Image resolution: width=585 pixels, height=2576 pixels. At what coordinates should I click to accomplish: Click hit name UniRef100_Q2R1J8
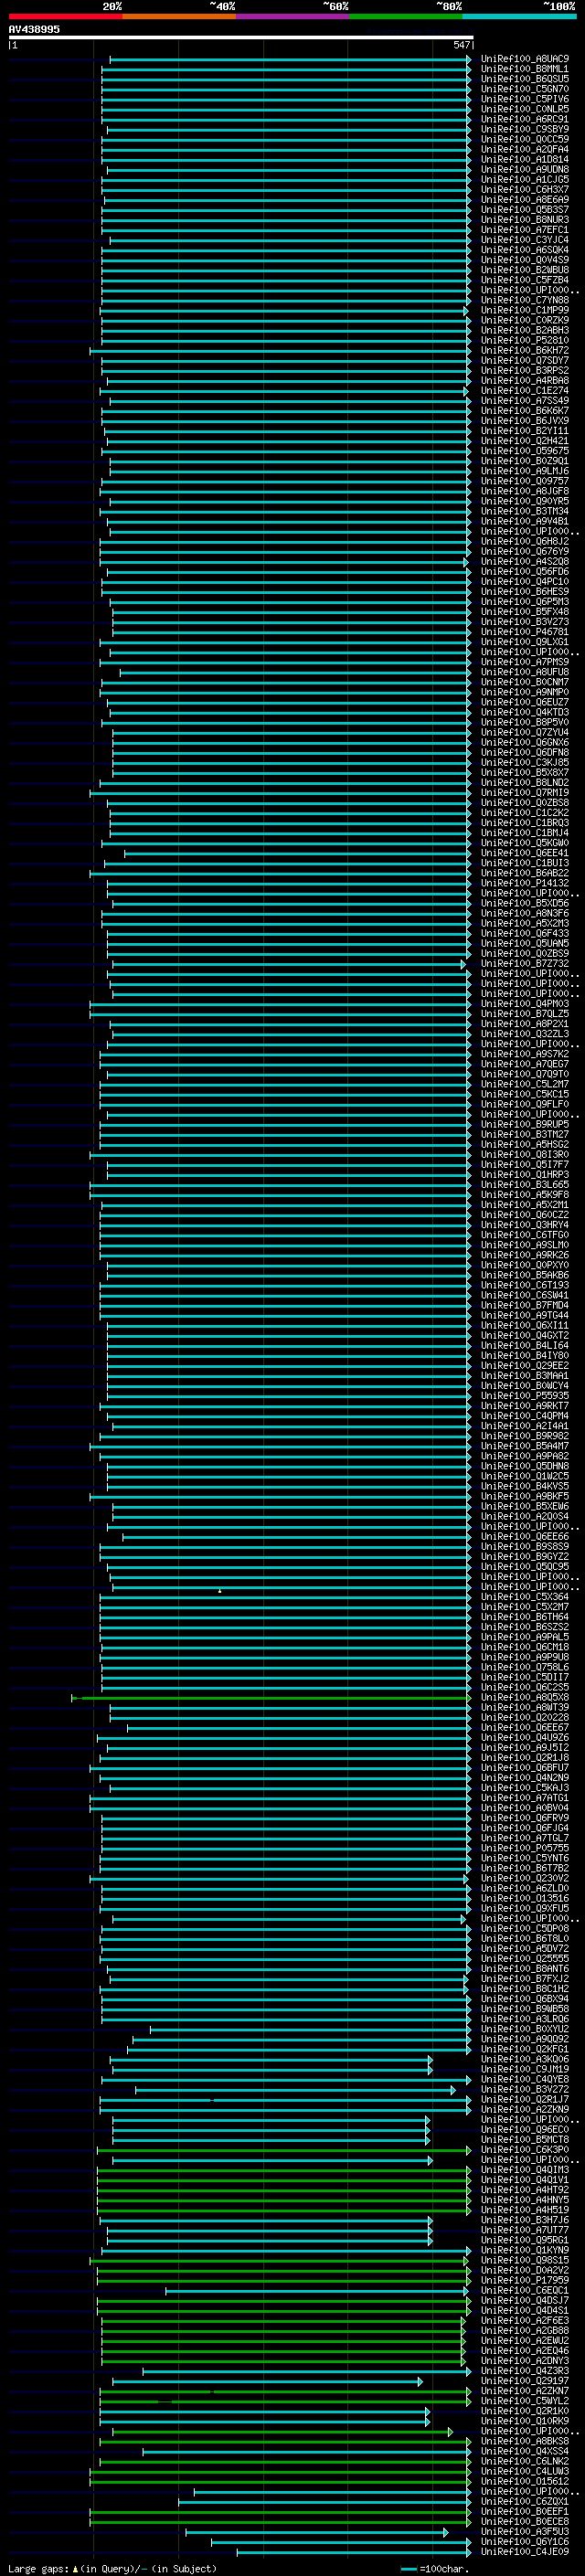tap(524, 1758)
